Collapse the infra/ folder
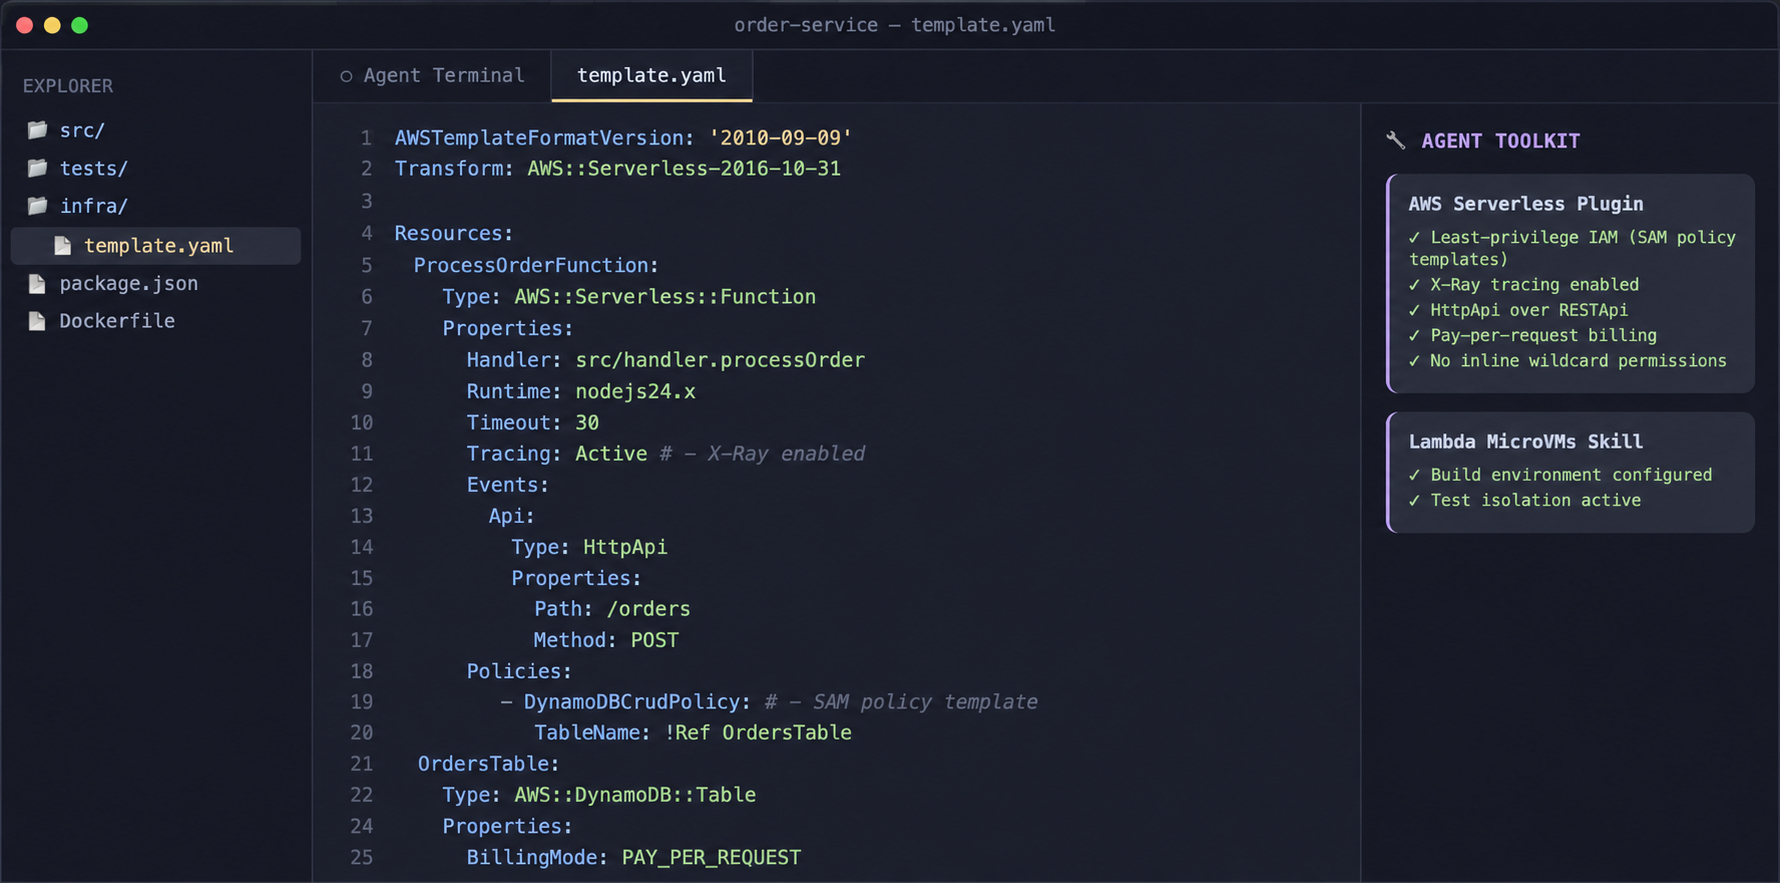The width and height of the screenshot is (1780, 883). [156, 206]
